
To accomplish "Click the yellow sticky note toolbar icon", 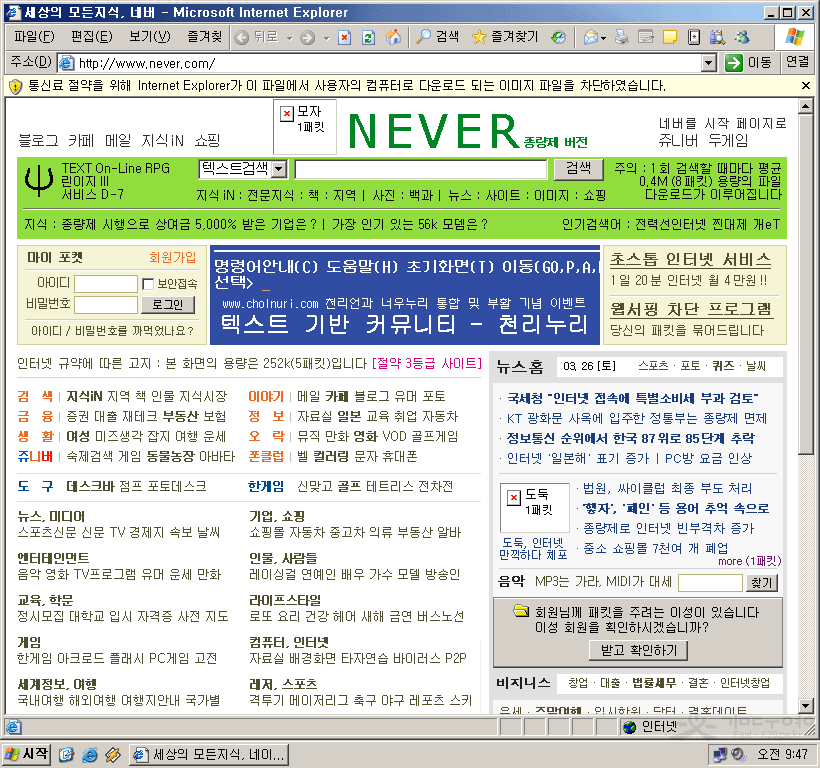I will (x=670, y=37).
